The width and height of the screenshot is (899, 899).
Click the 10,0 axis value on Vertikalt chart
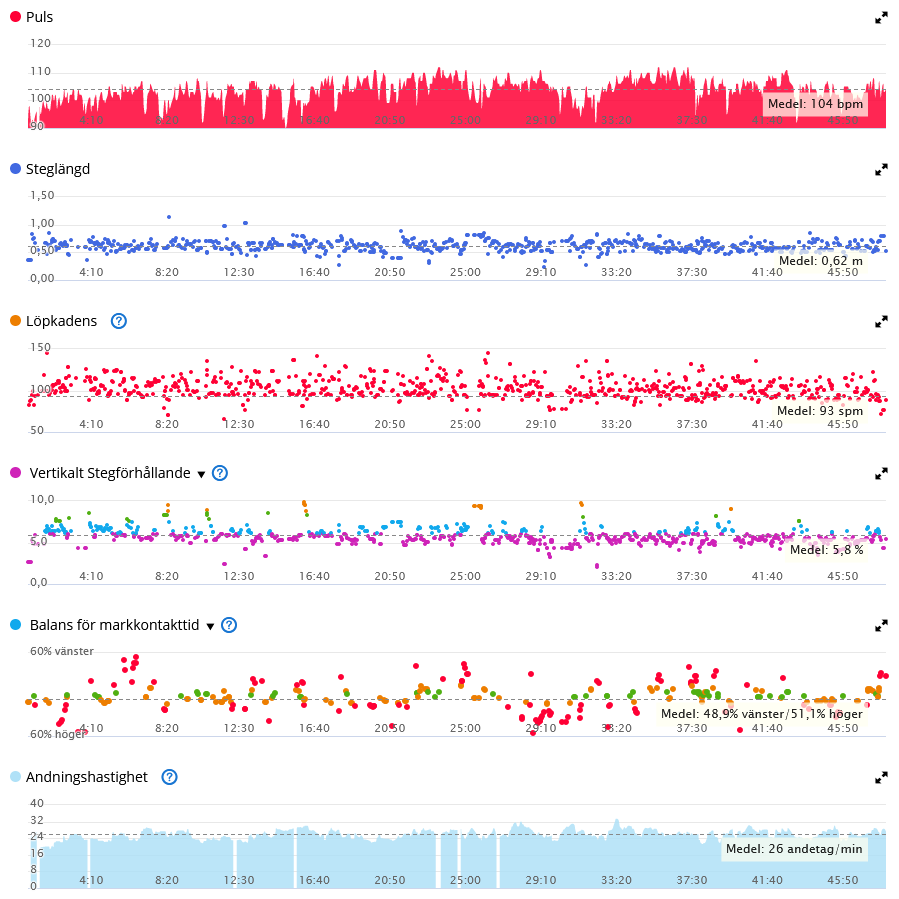click(x=42, y=499)
